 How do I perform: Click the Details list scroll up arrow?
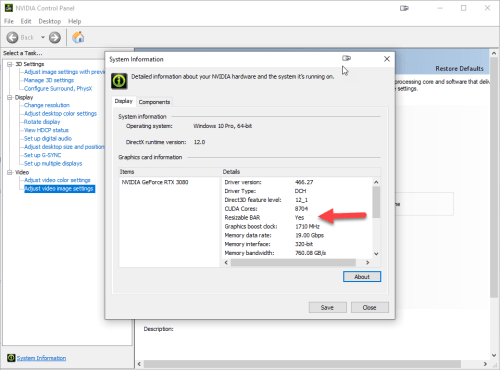point(376,182)
